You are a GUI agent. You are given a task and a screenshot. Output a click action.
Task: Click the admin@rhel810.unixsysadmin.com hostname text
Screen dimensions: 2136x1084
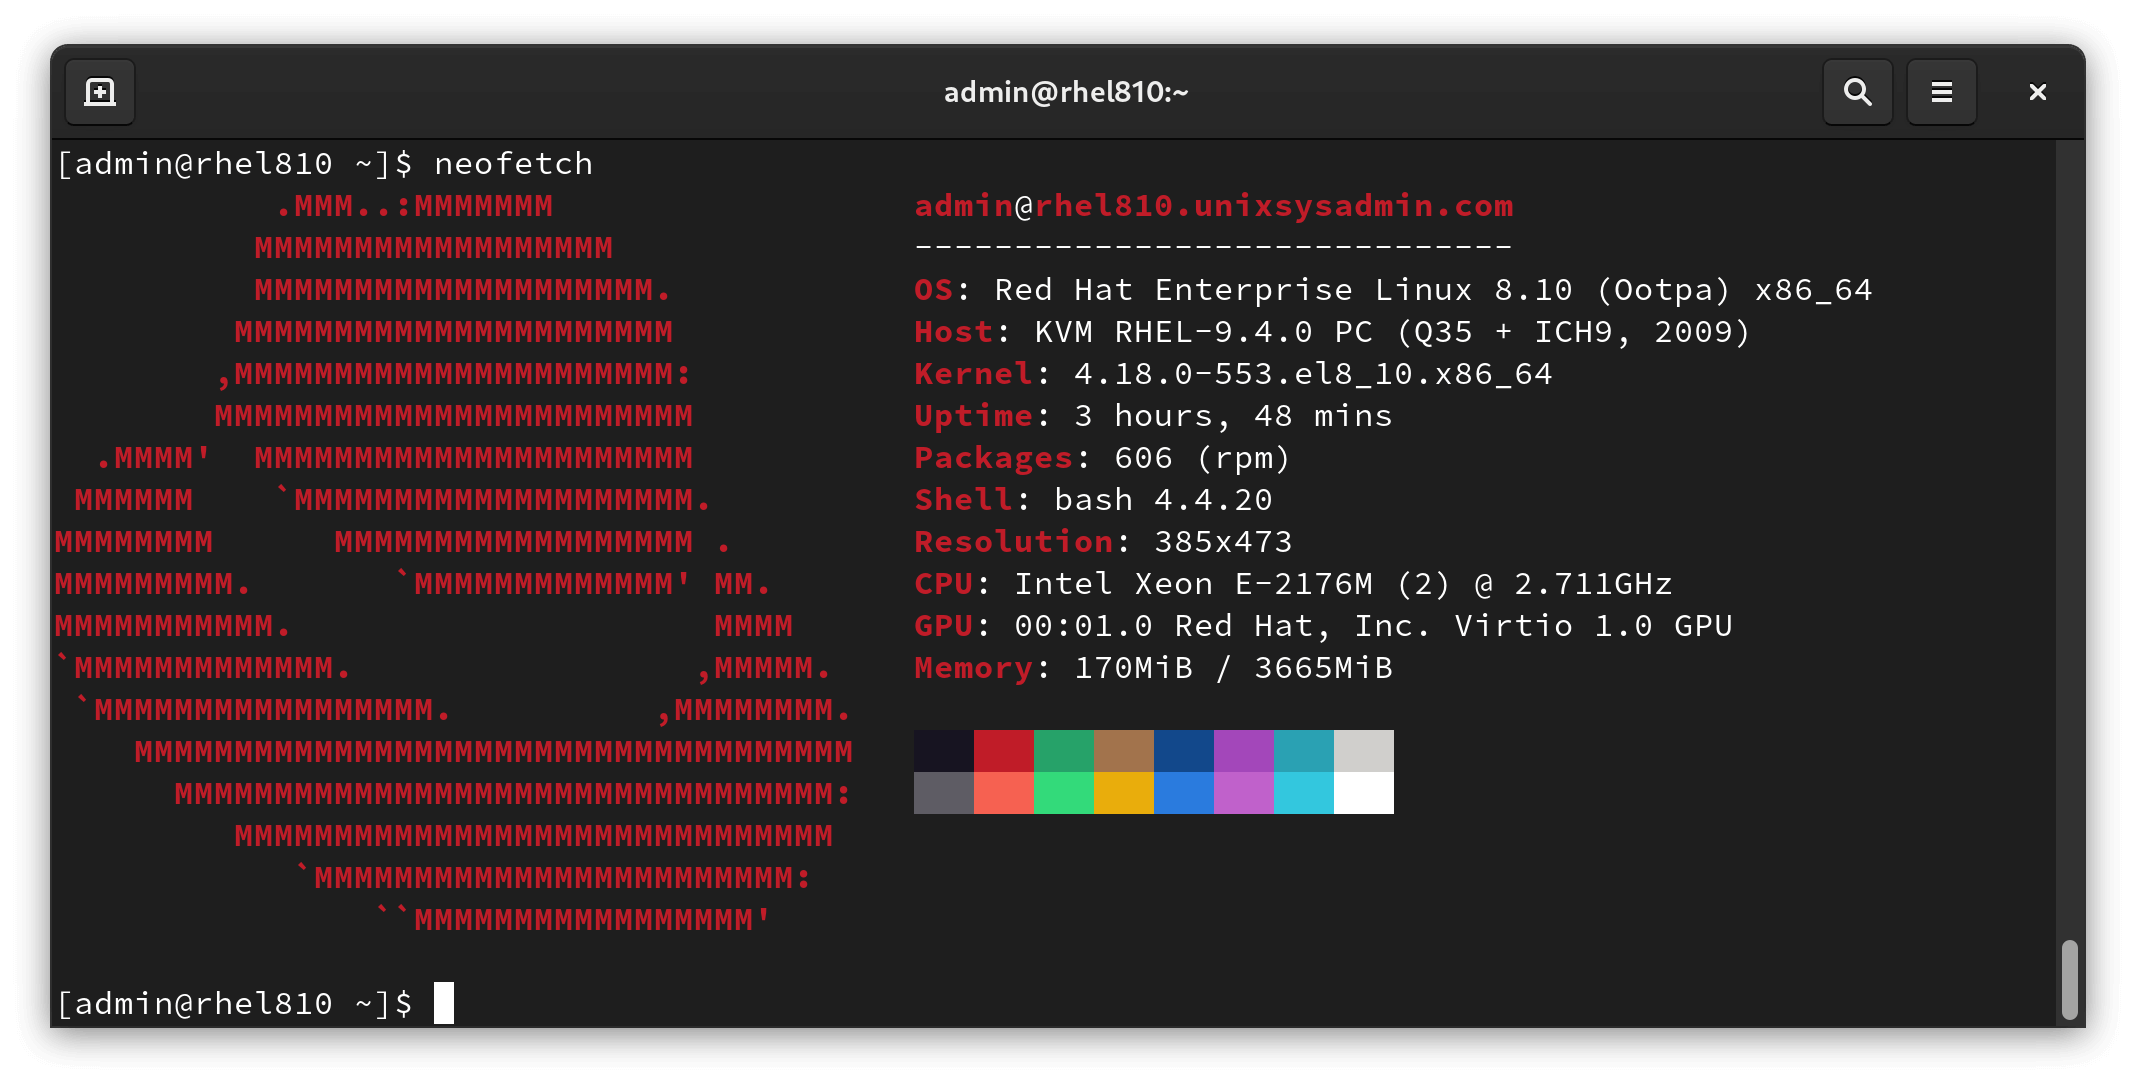point(1213,205)
